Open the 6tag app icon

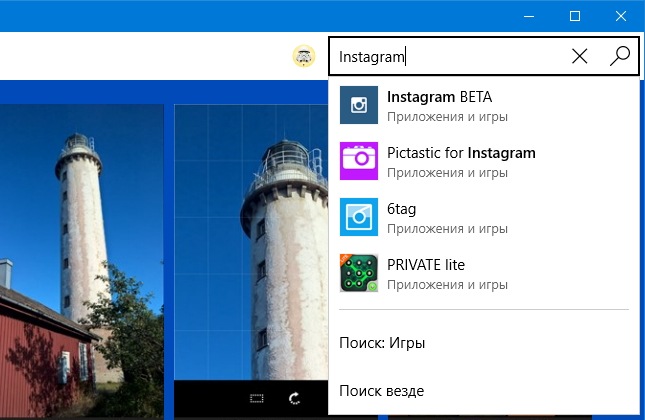(x=359, y=217)
